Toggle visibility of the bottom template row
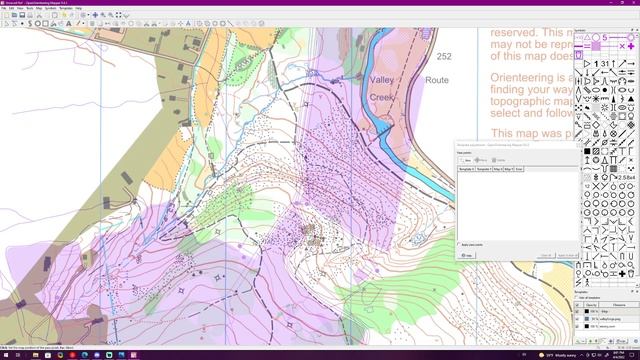The width and height of the screenshot is (640, 360). coord(577,326)
